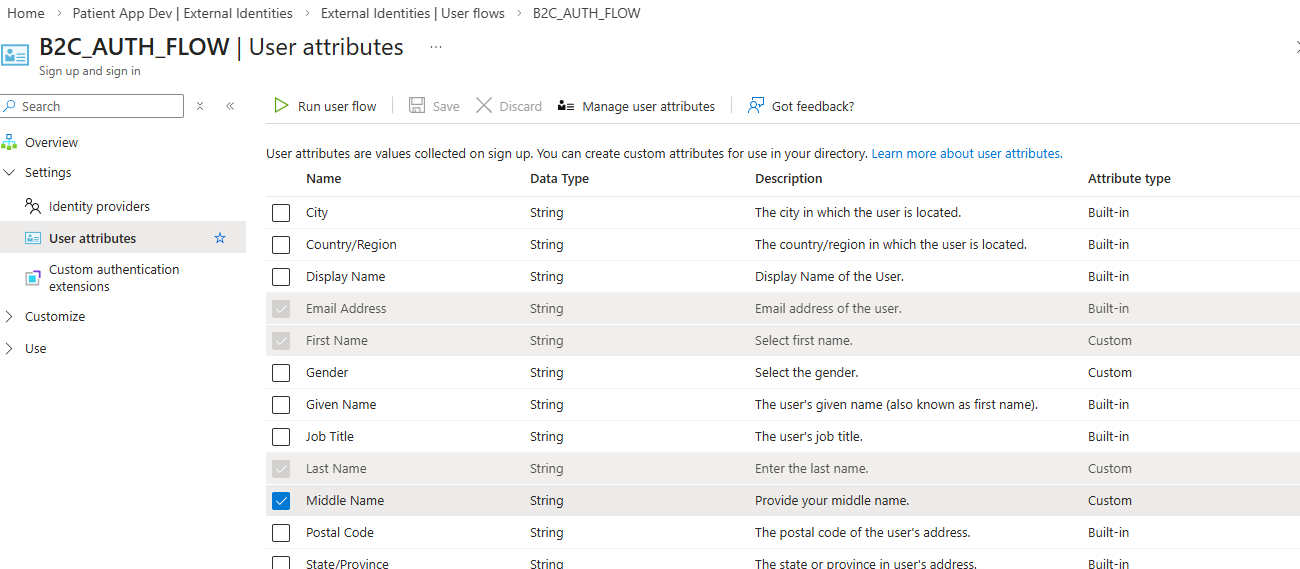Tick the Country/Region attribute checkbox
The image size is (1300, 569).
click(281, 245)
